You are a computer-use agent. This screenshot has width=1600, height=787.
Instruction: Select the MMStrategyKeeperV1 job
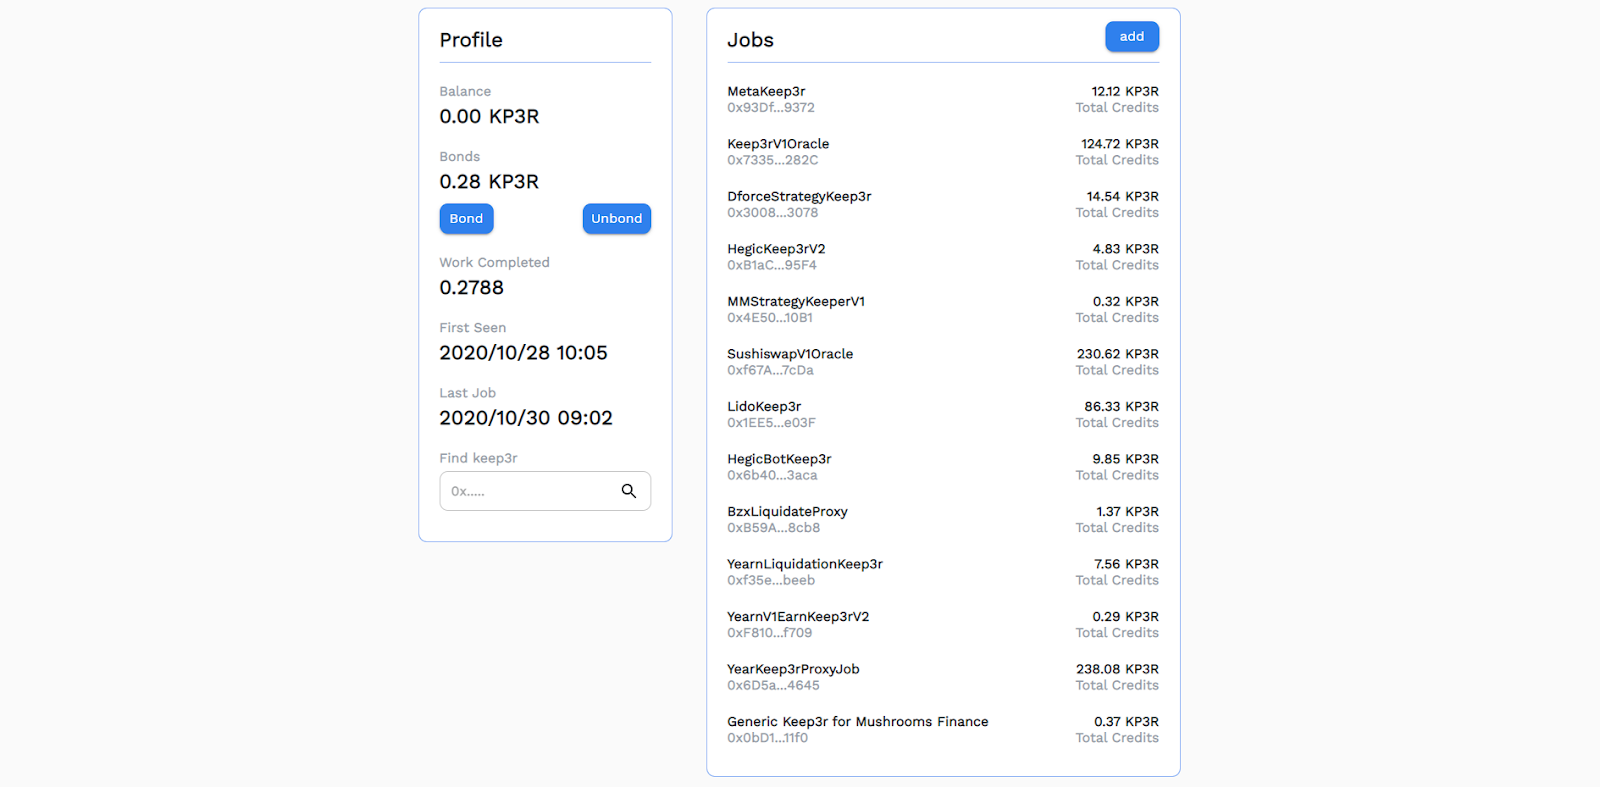click(796, 301)
